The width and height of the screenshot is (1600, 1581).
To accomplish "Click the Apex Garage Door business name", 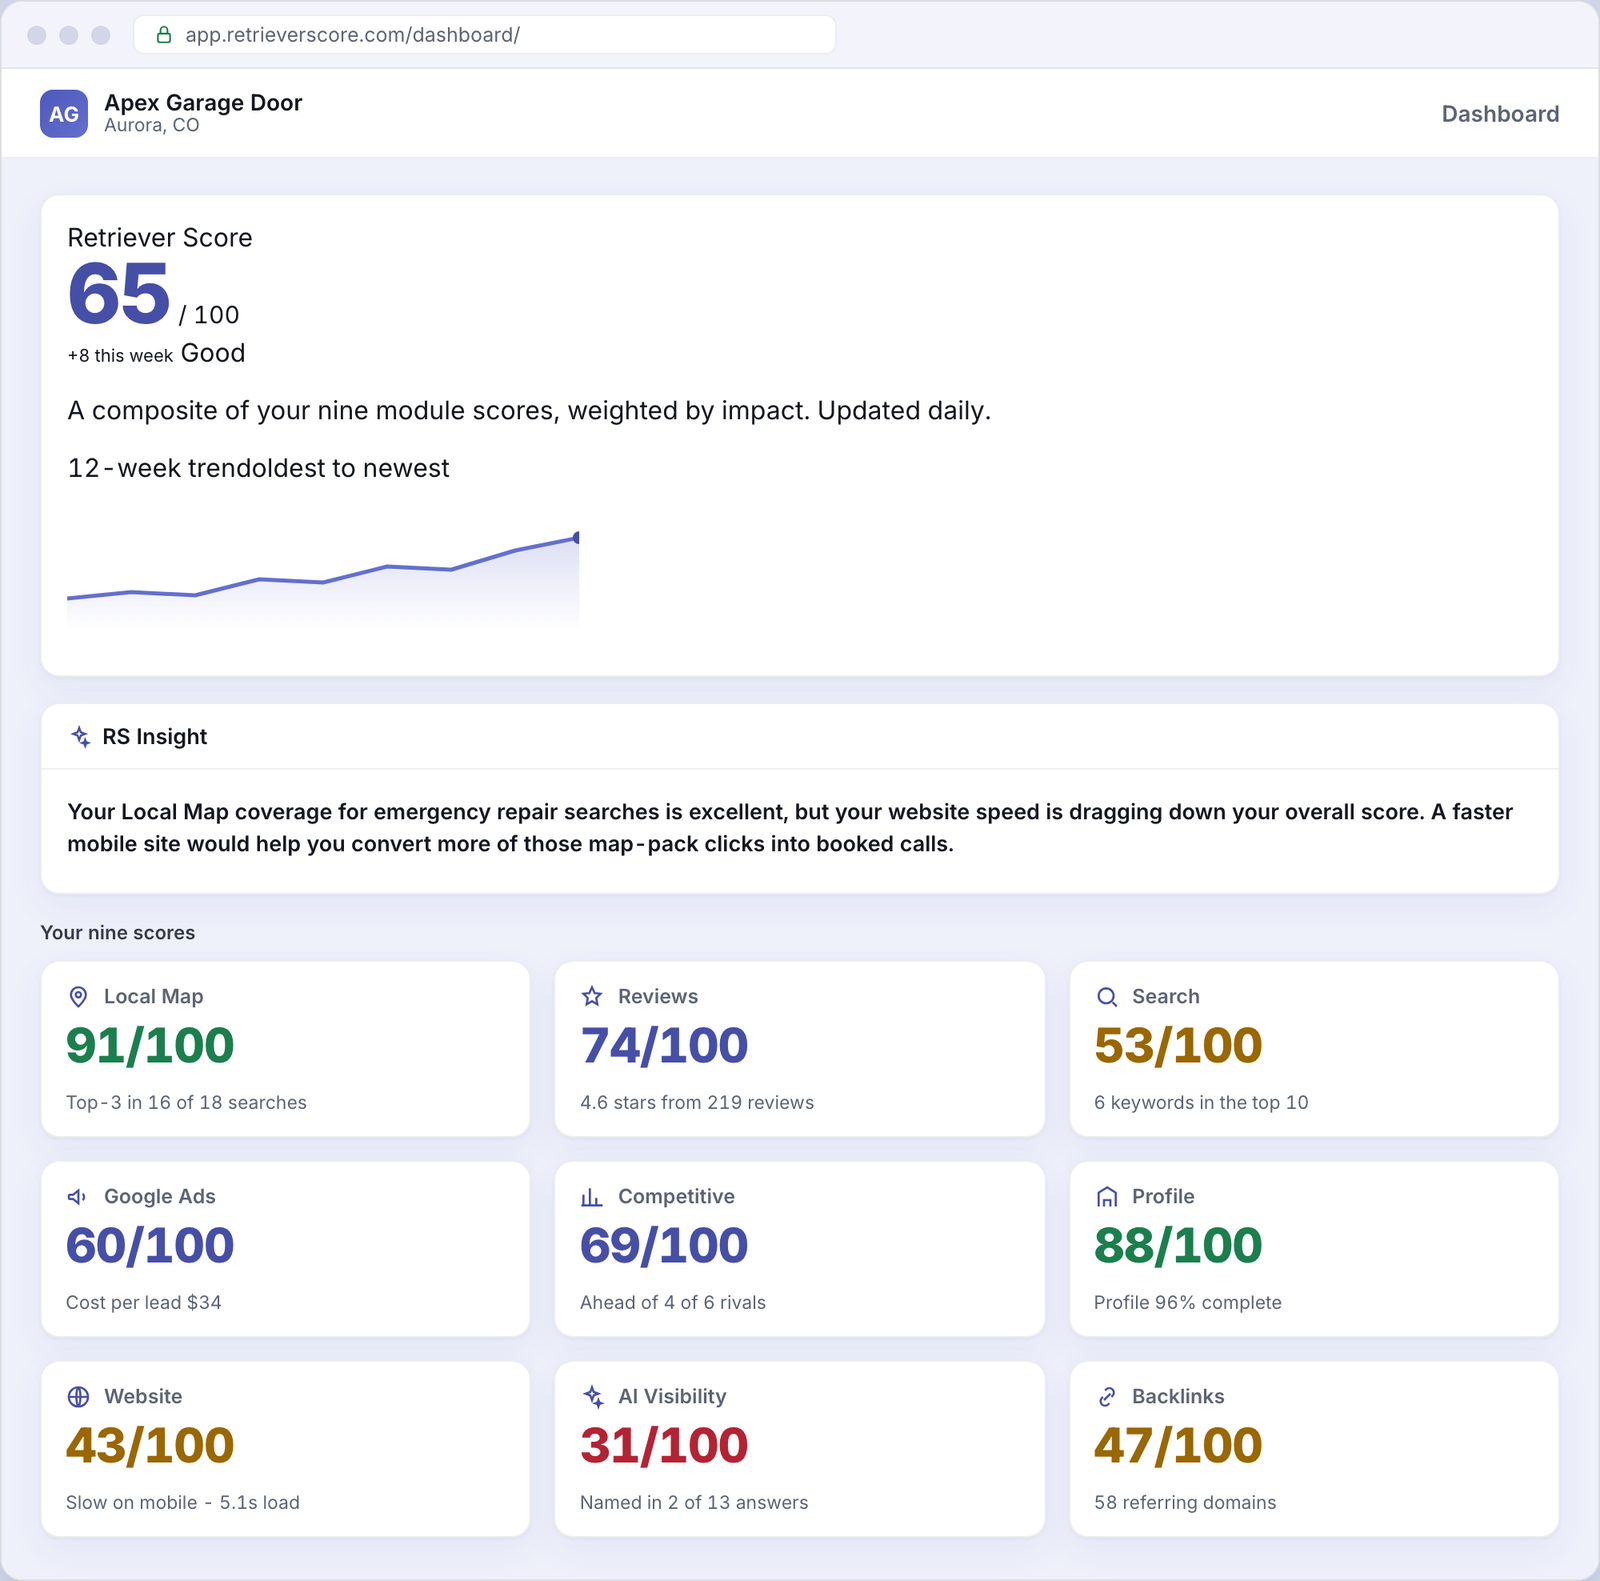I will [203, 103].
